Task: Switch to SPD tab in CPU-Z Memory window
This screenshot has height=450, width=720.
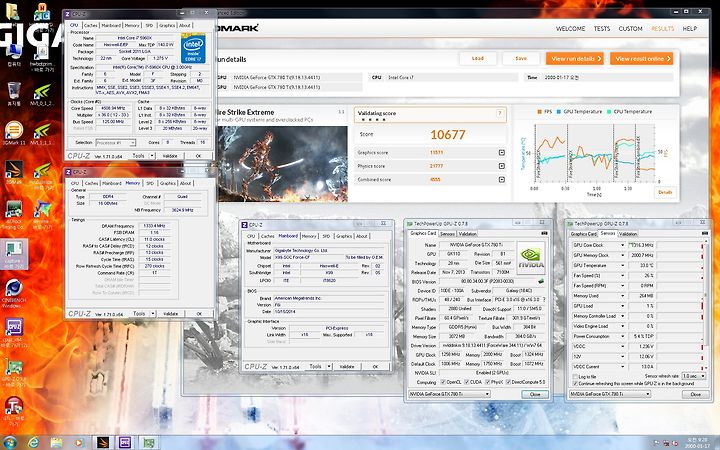Action: click(x=150, y=183)
